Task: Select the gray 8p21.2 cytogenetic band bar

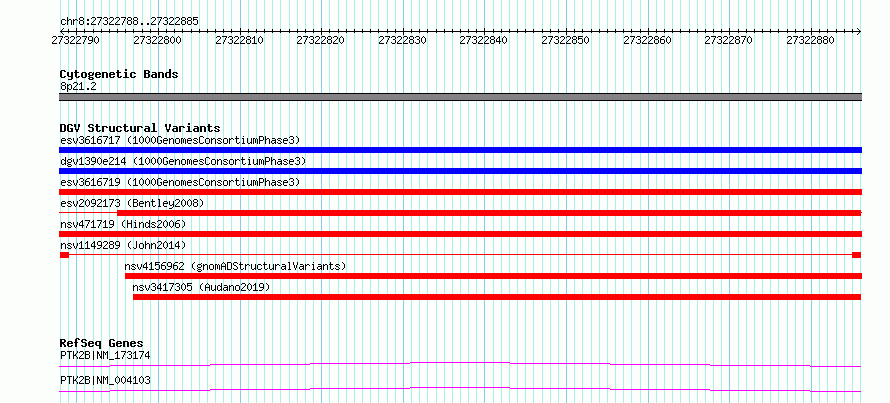Action: pos(460,97)
